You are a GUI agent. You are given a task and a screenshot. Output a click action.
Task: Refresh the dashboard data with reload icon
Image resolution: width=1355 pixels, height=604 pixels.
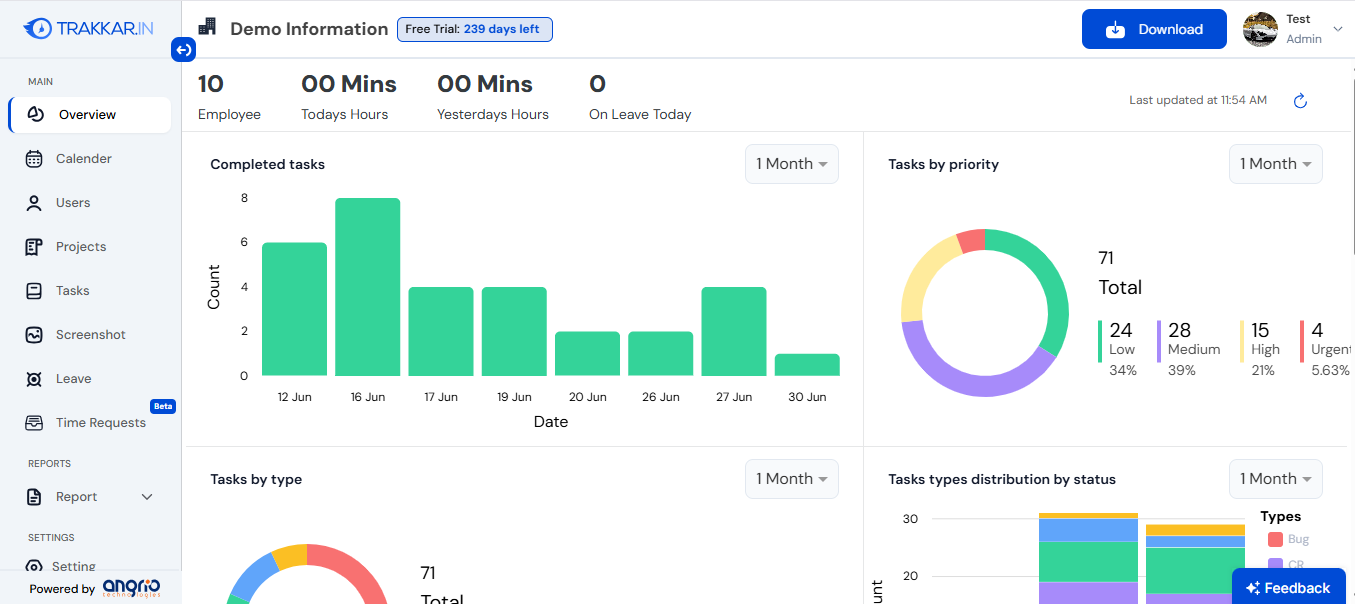[x=1300, y=100]
